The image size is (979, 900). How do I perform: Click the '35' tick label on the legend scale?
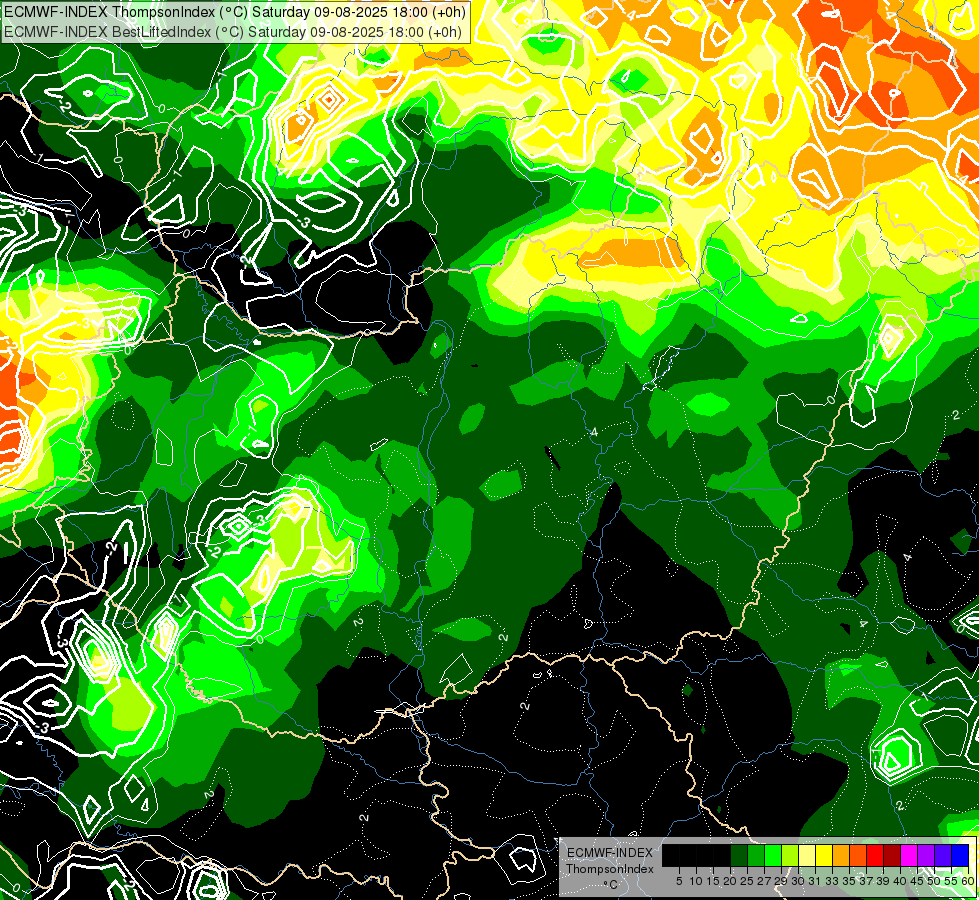pyautogui.click(x=849, y=881)
